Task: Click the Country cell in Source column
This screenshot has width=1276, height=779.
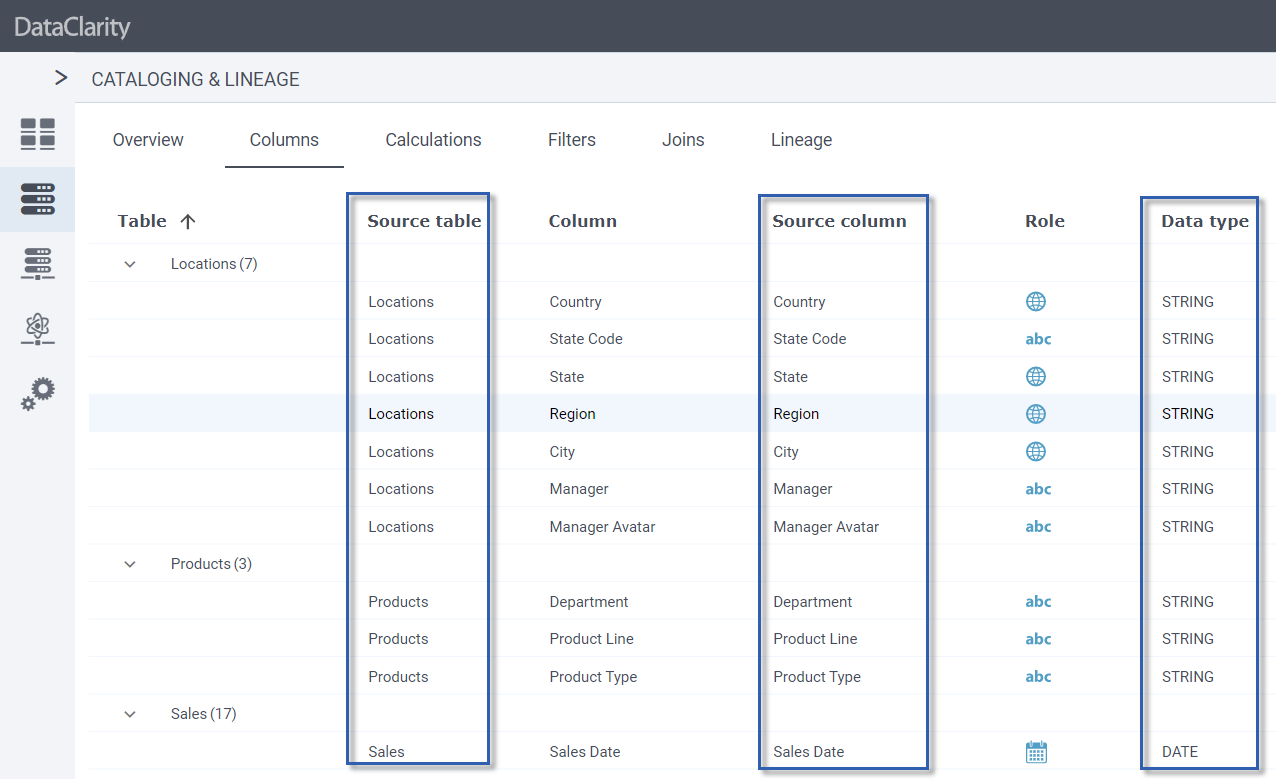Action: pos(799,302)
